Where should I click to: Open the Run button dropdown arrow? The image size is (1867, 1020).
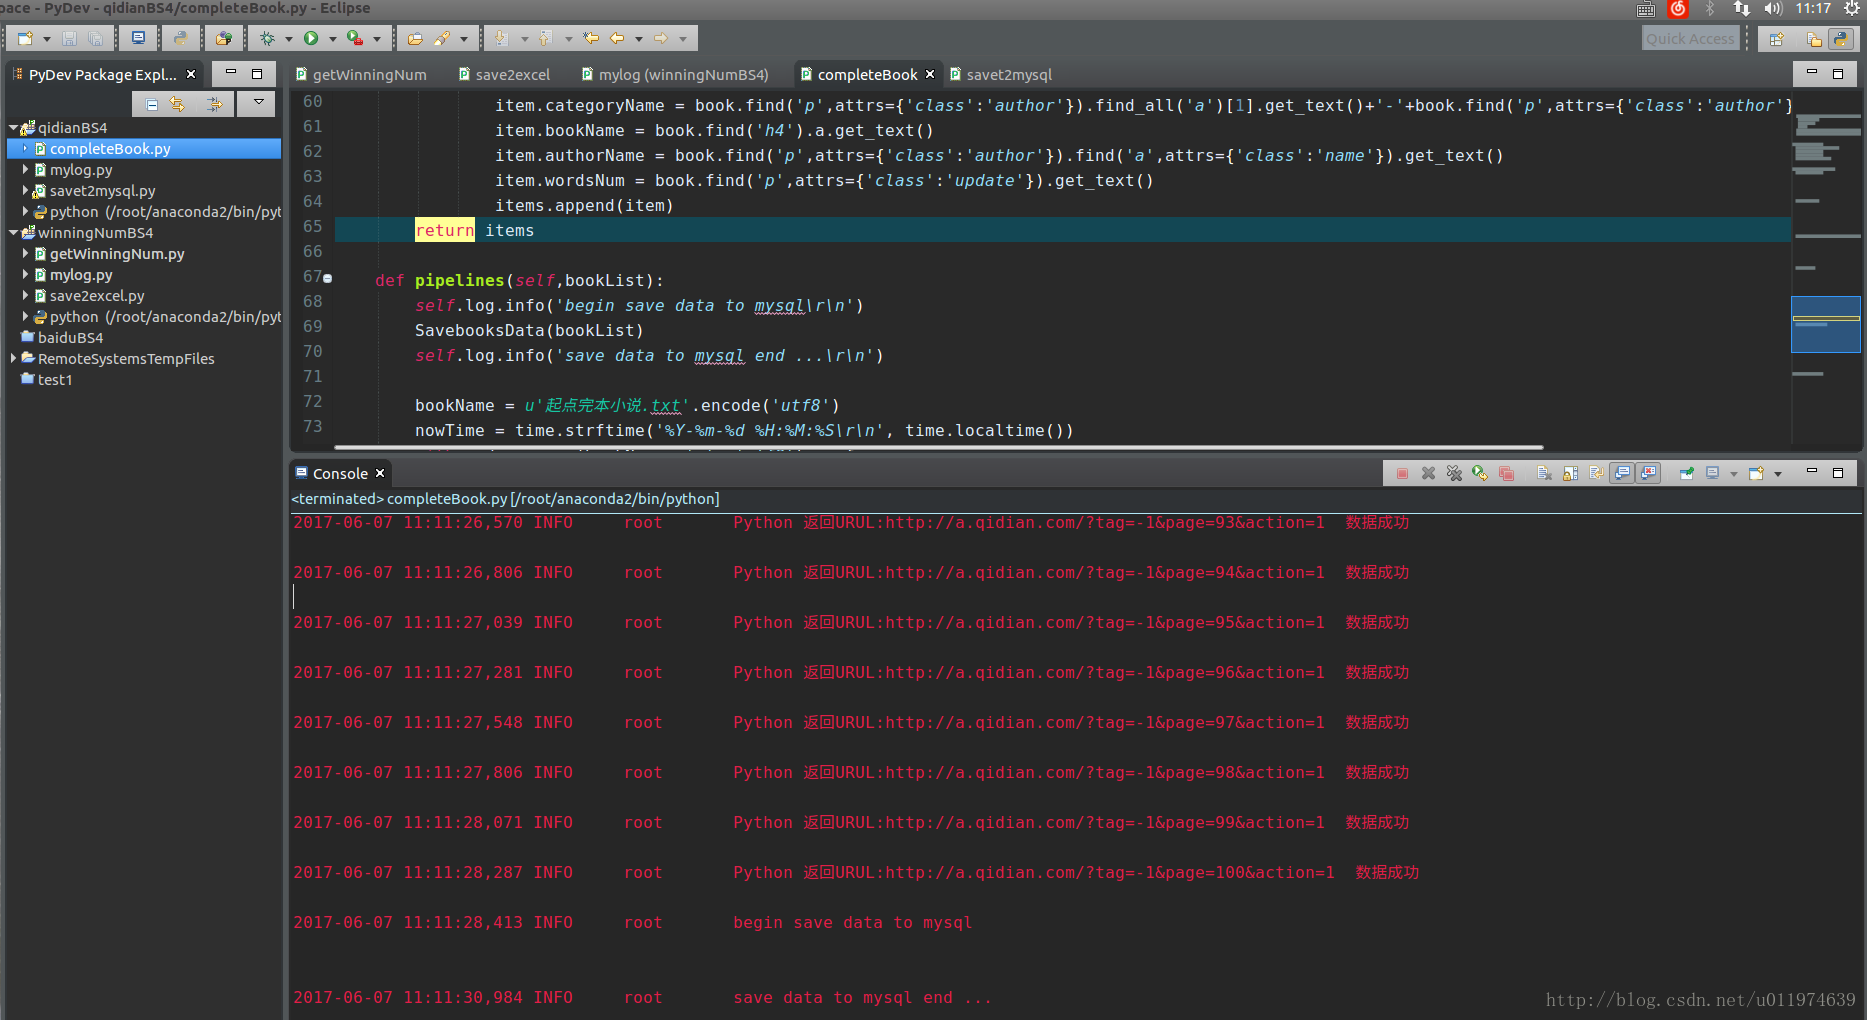[332, 39]
